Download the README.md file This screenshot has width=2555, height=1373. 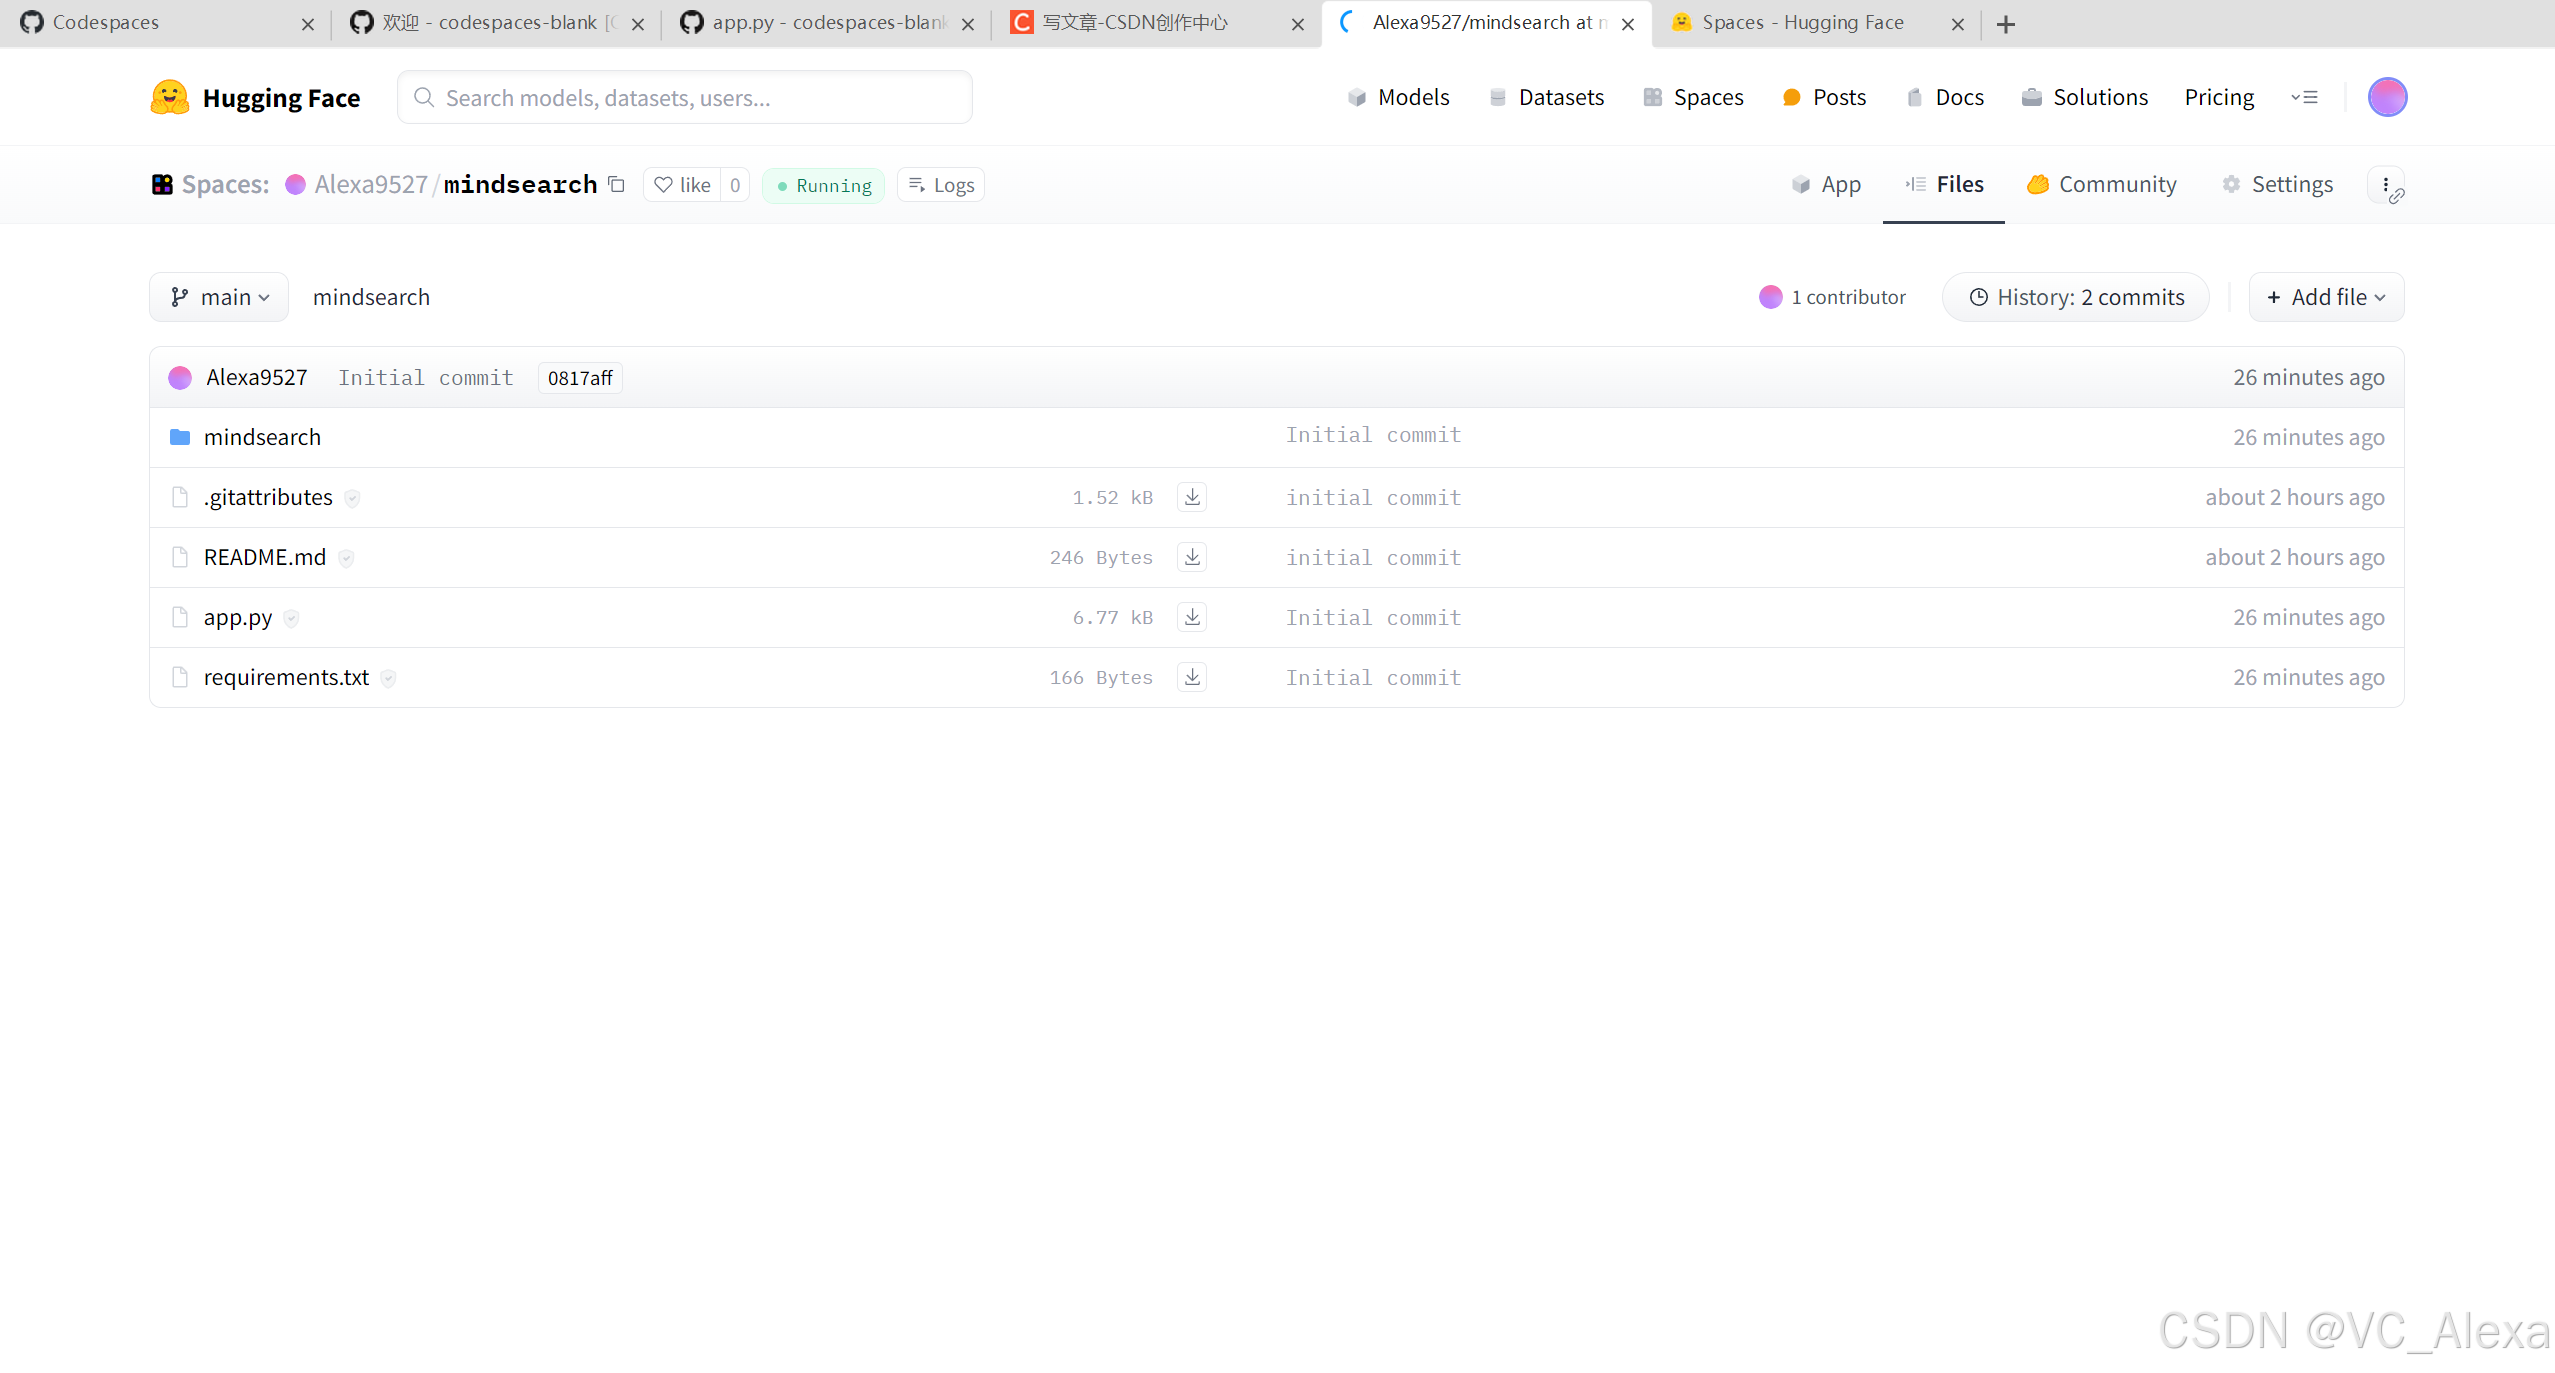pyautogui.click(x=1192, y=557)
